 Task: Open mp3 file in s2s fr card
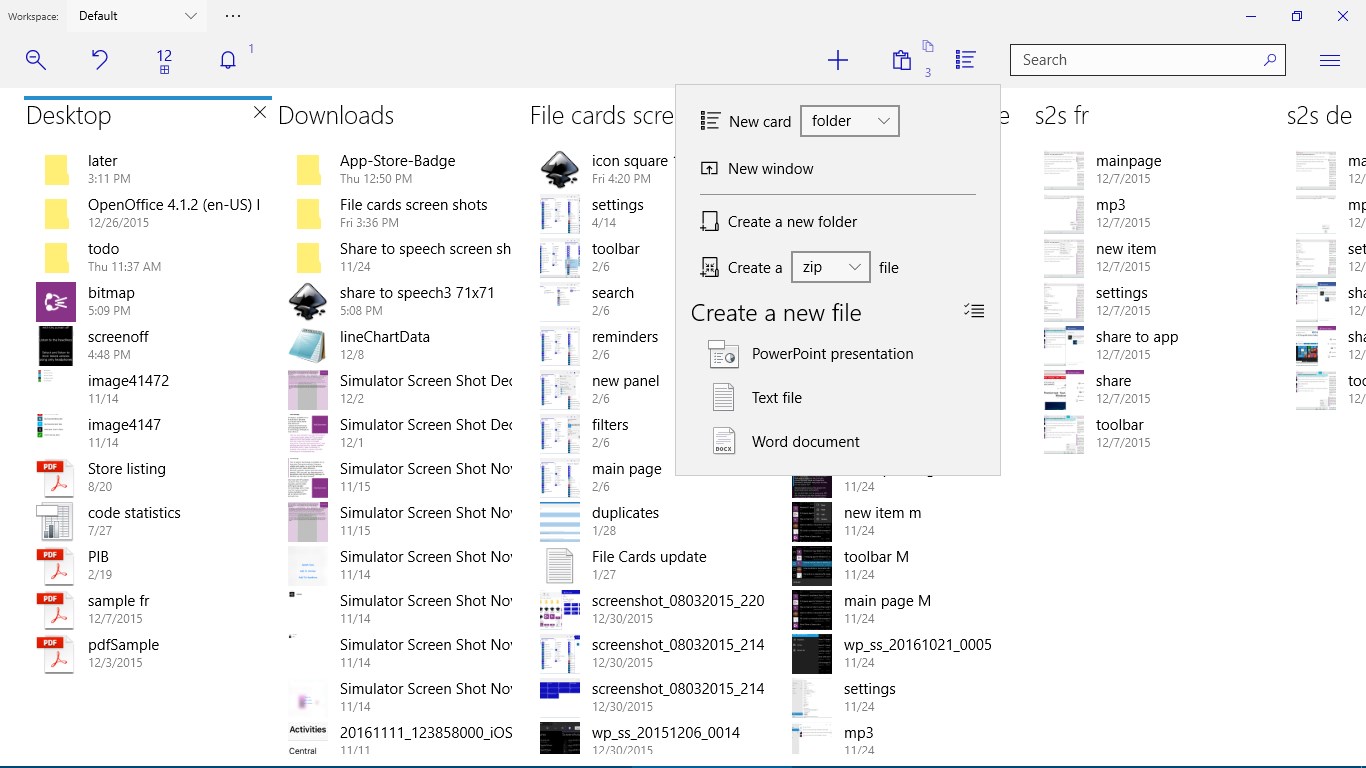click(x=1111, y=205)
